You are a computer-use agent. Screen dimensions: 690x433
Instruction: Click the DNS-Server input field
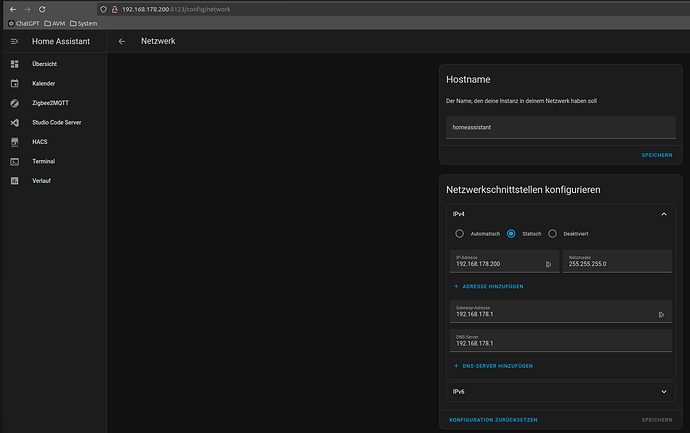click(x=561, y=341)
